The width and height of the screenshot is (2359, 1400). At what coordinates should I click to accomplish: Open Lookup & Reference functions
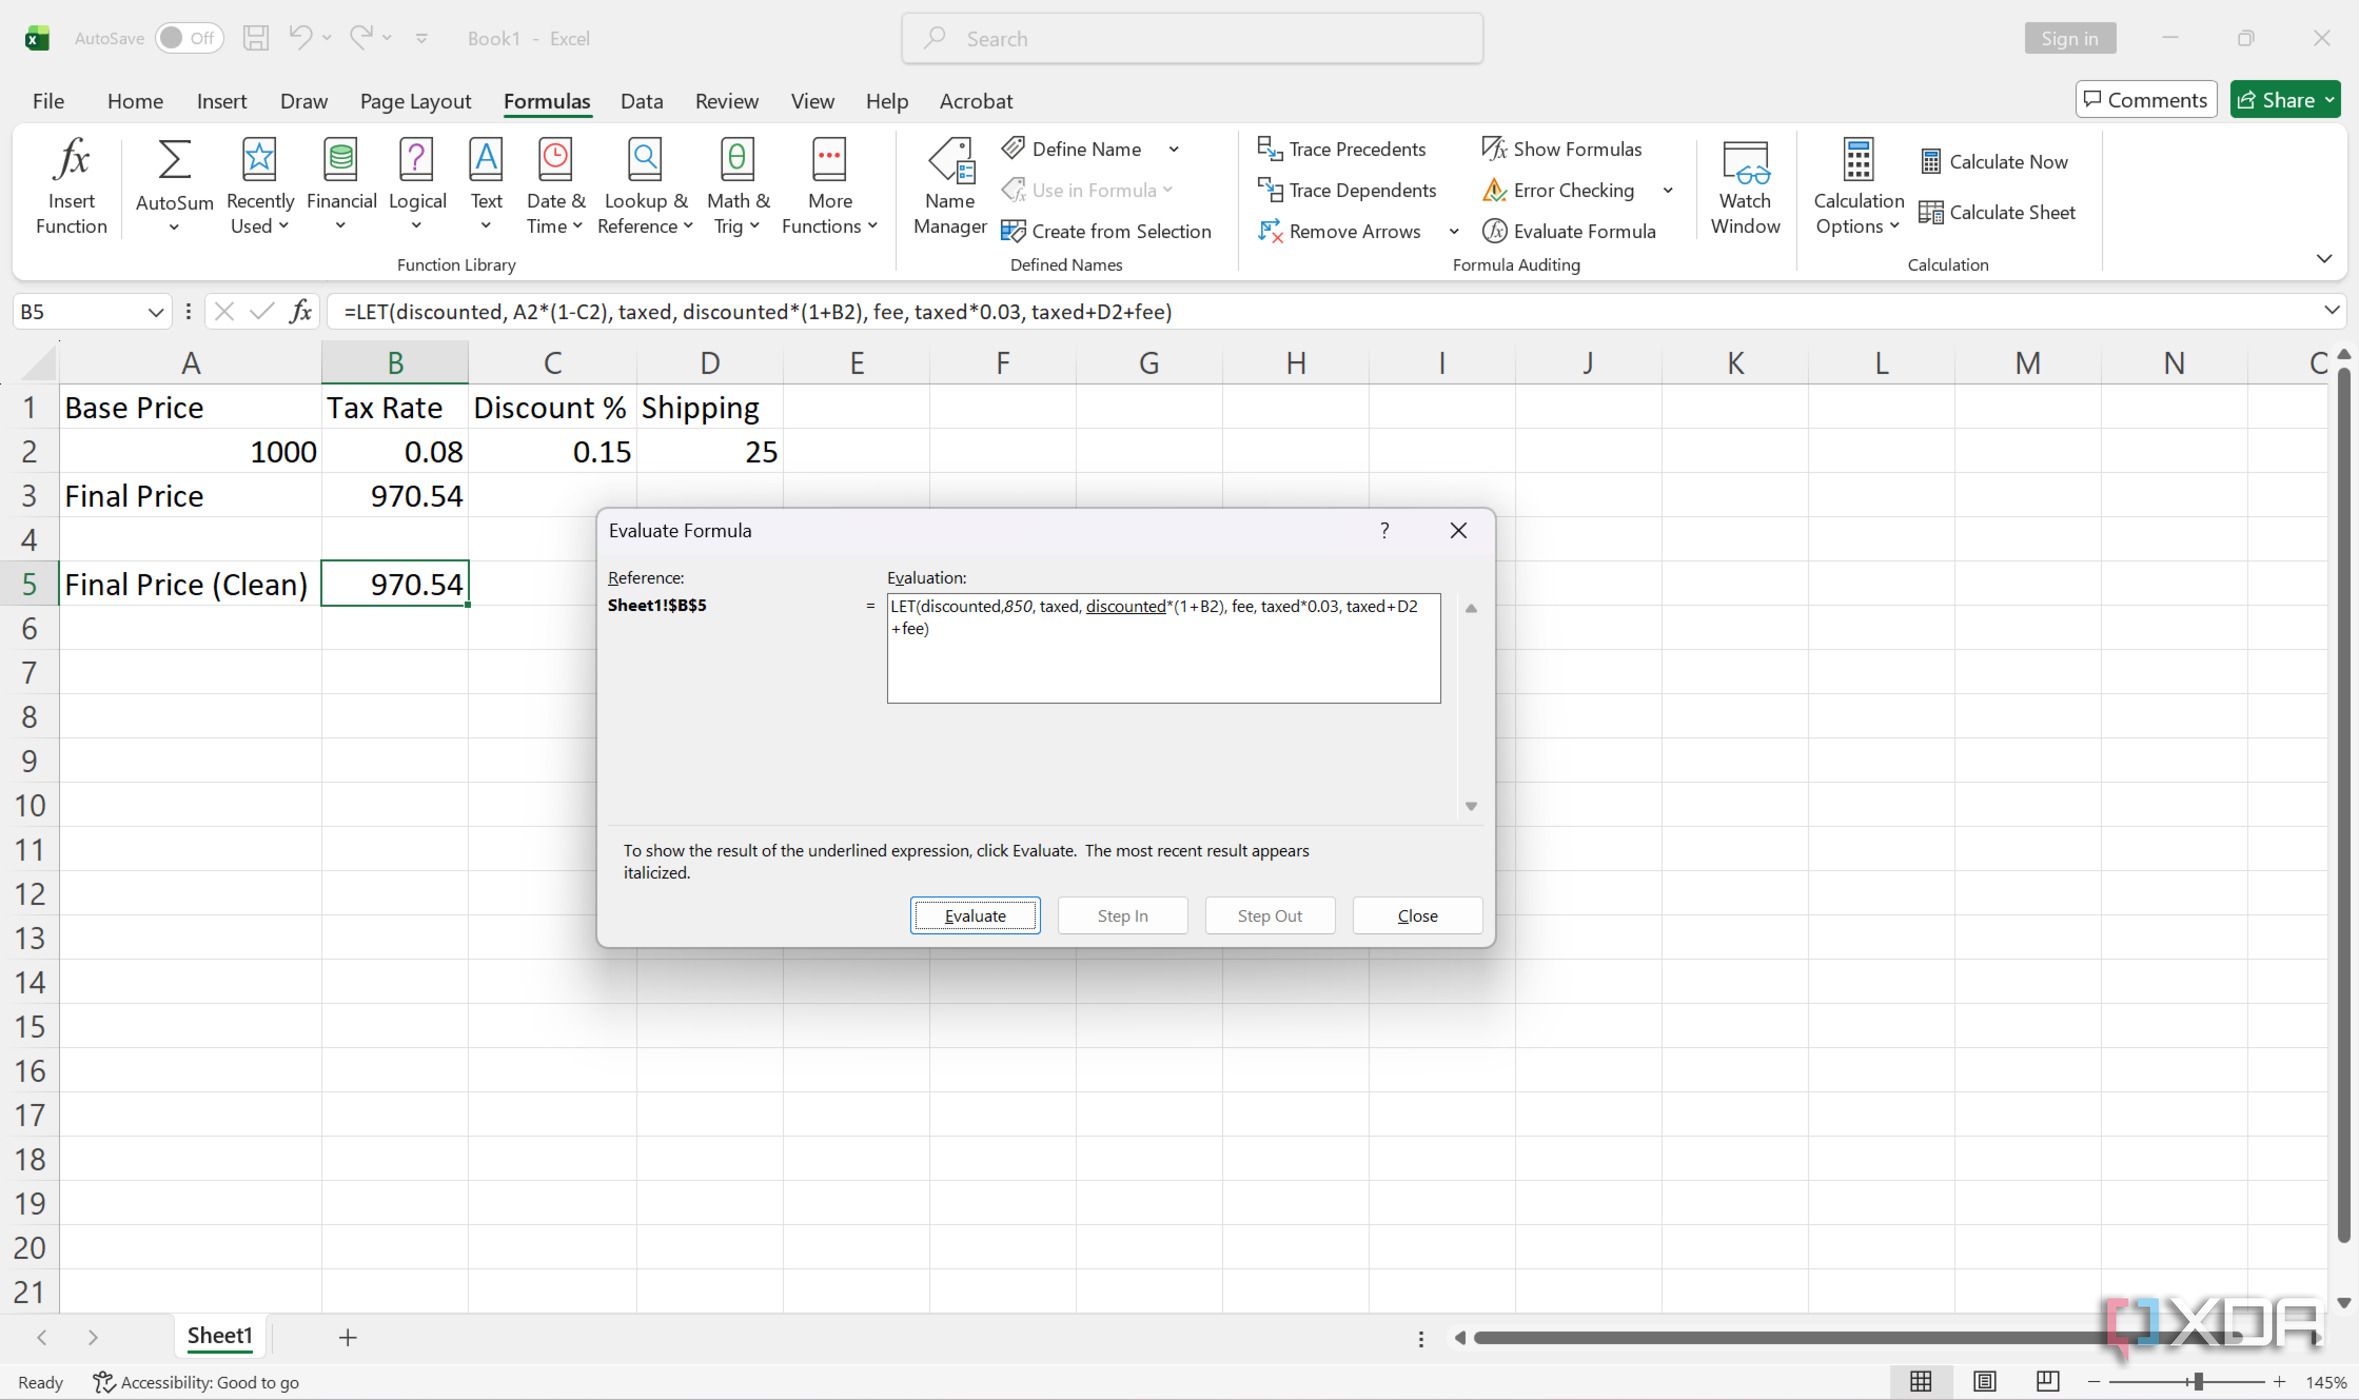(645, 186)
